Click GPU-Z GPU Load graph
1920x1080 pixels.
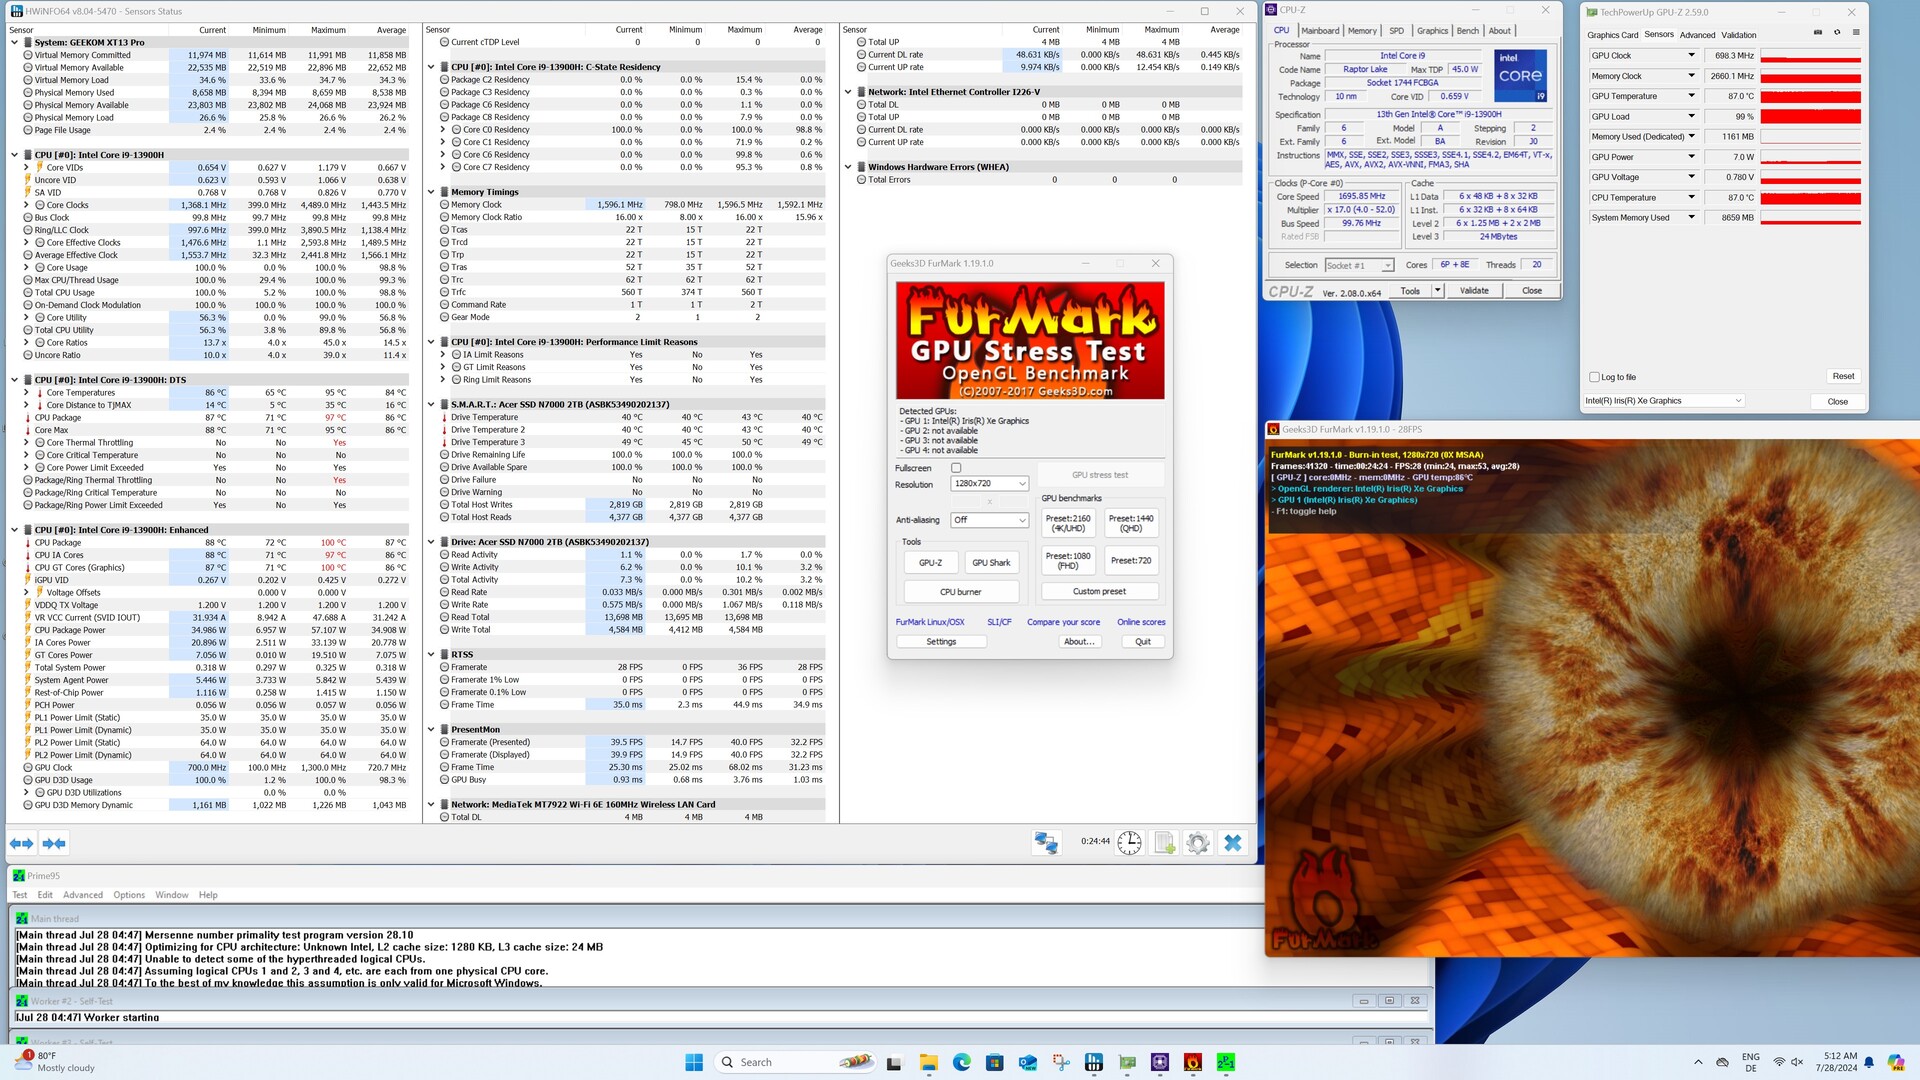[1810, 116]
